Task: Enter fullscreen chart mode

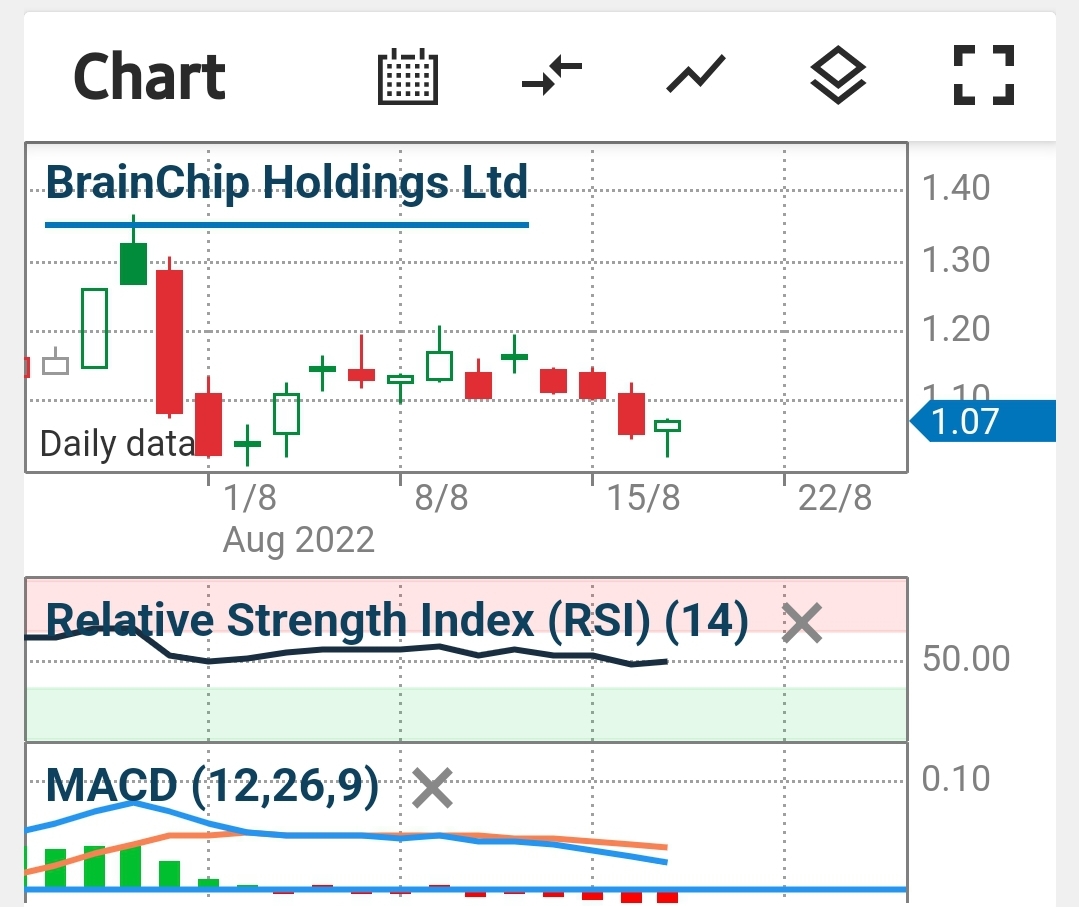Action: pos(984,75)
